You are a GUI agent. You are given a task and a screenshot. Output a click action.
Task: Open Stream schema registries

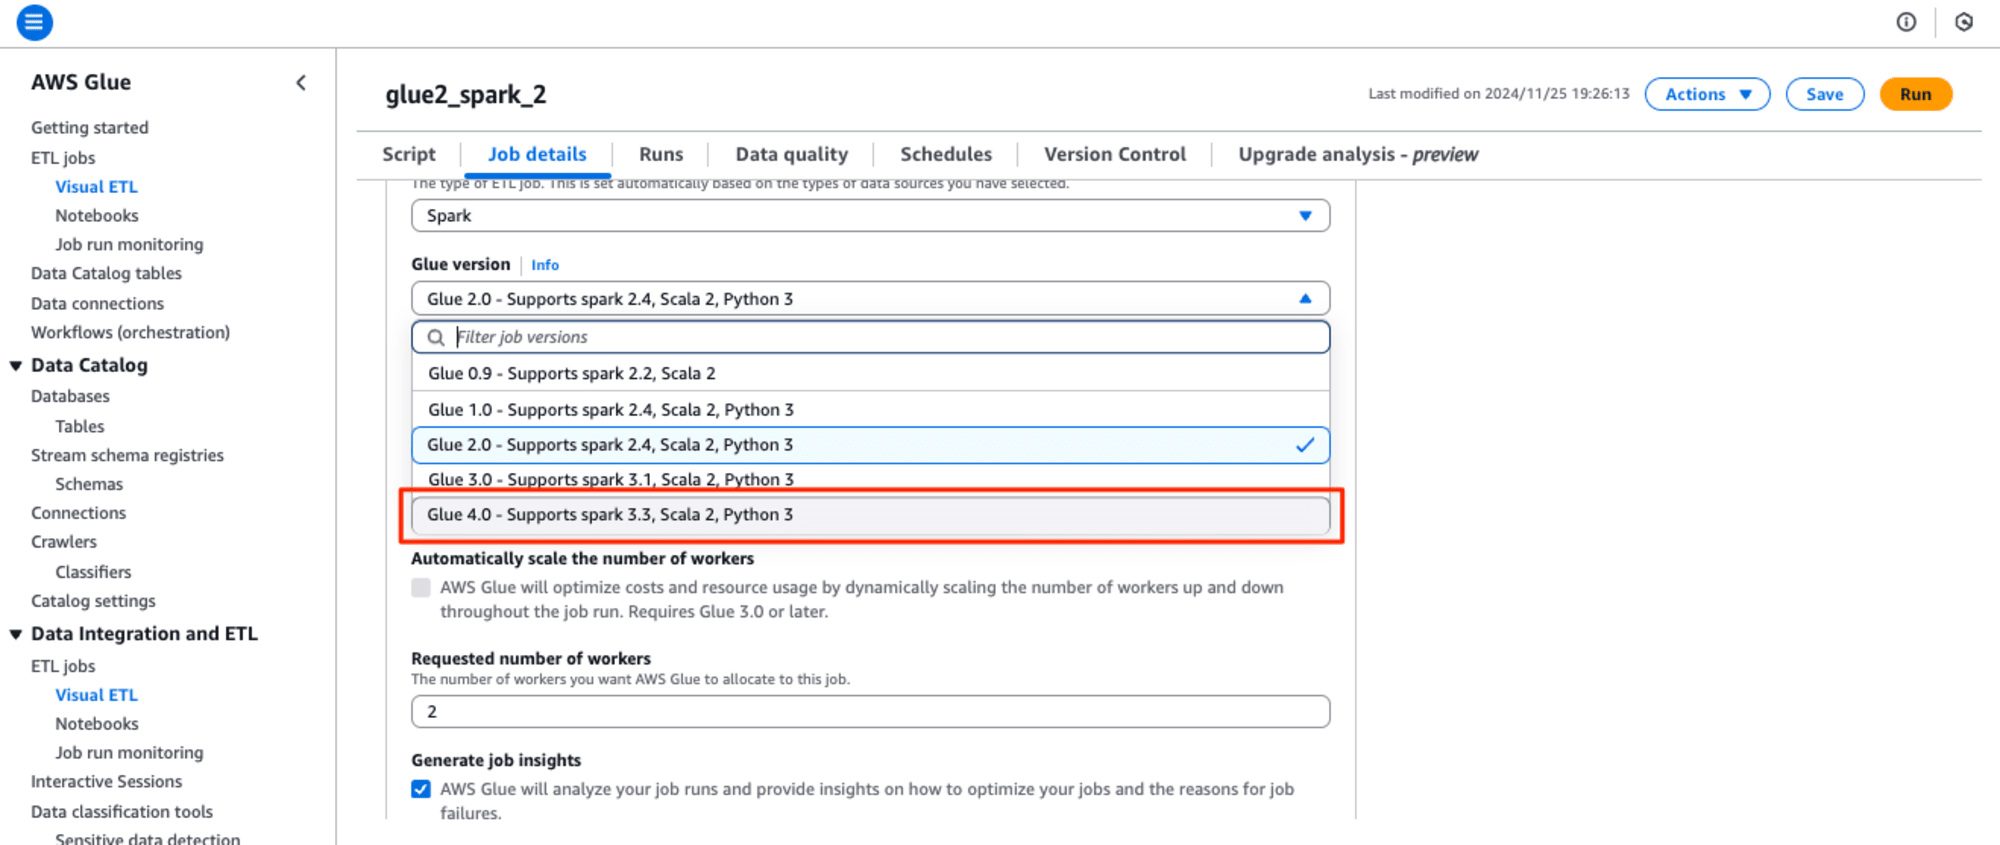pos(127,456)
